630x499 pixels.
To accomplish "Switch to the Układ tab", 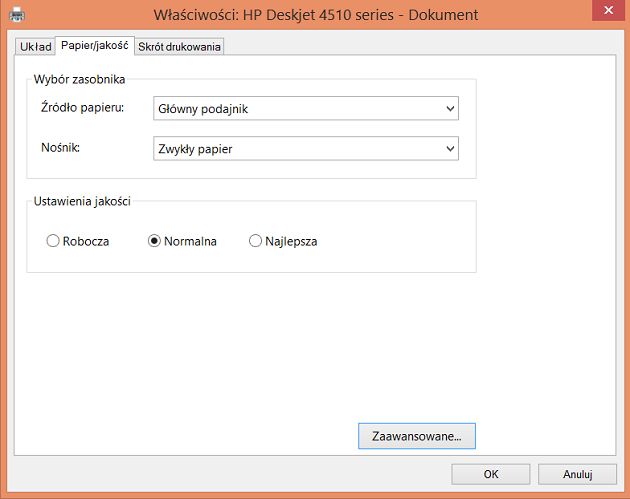I will [35, 47].
